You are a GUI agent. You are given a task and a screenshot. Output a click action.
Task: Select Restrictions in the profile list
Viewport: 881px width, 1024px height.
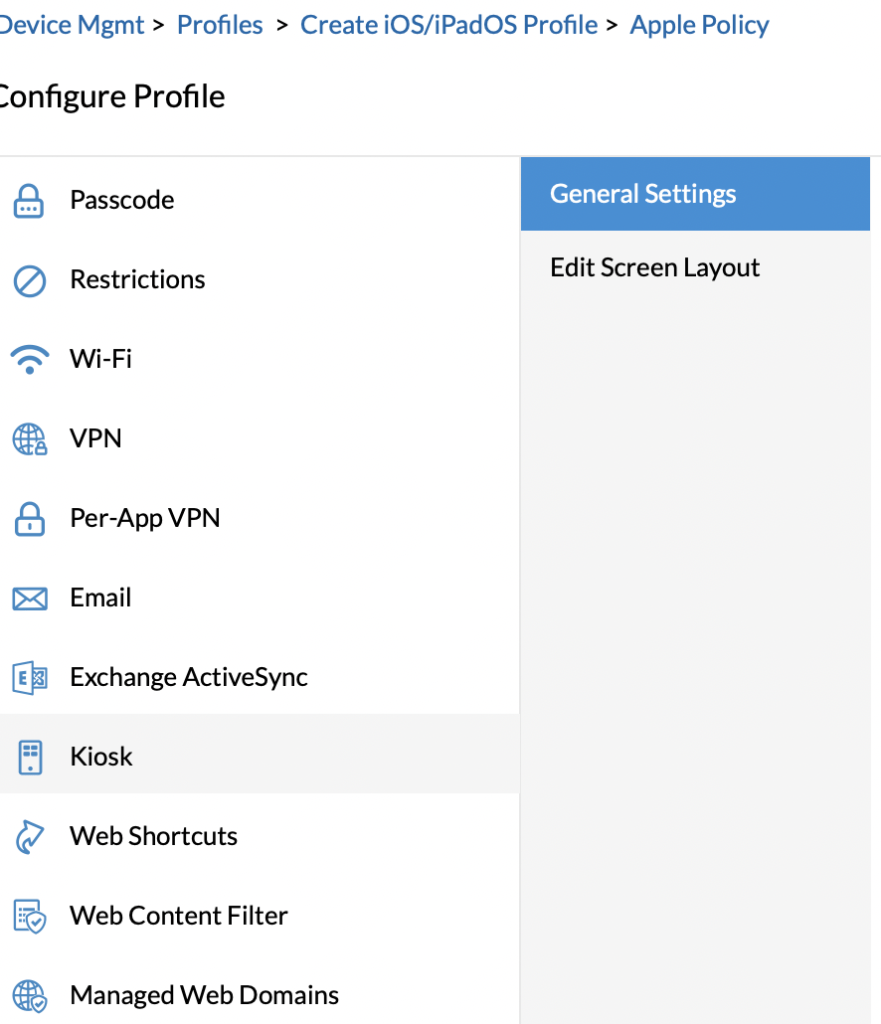[137, 280]
